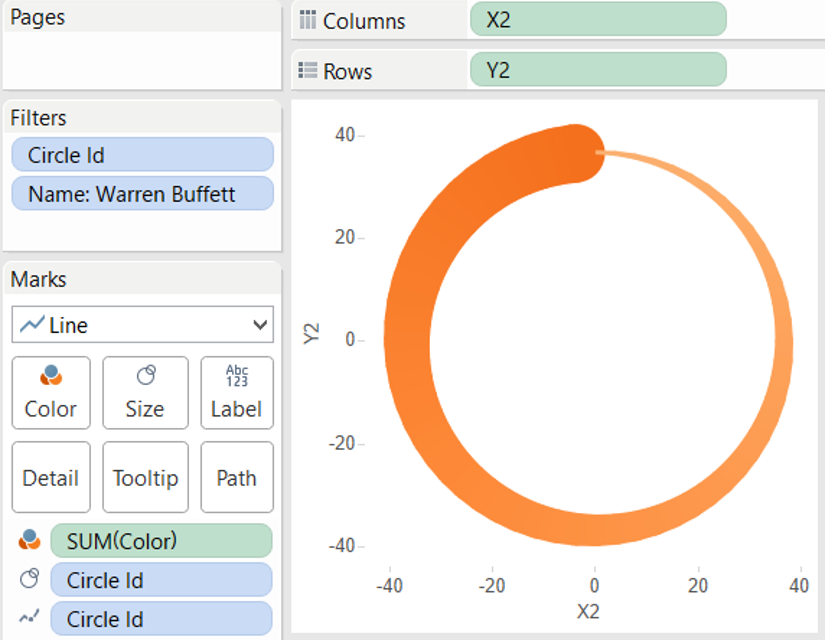Click the SUM(Color) pill
This screenshot has height=640, width=825.
161,541
